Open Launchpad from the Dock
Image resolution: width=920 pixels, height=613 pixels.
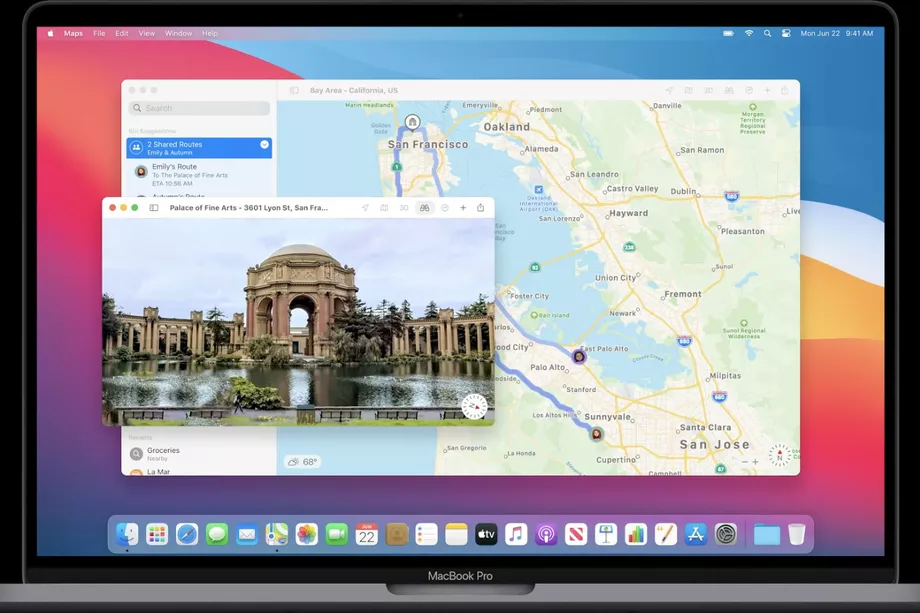tap(157, 534)
